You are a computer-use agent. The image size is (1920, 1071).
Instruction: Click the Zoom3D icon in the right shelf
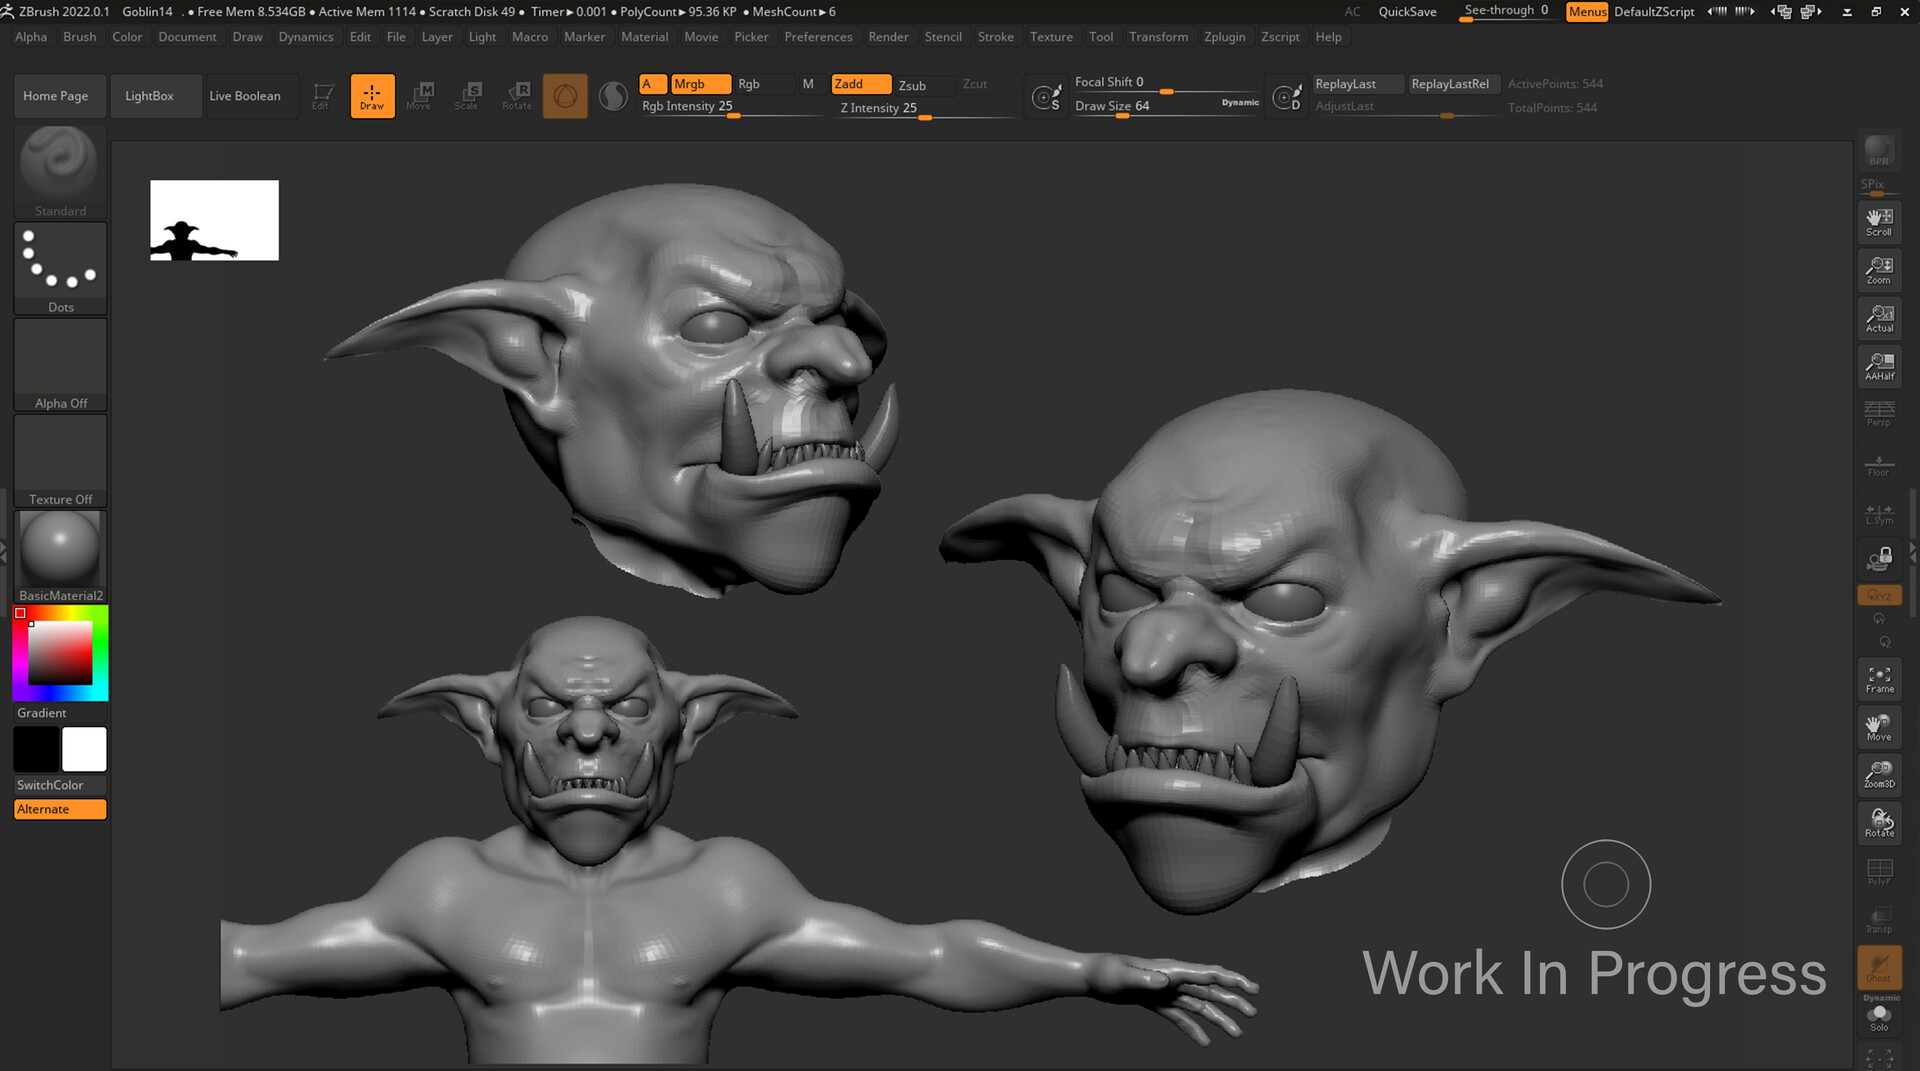(x=1879, y=773)
